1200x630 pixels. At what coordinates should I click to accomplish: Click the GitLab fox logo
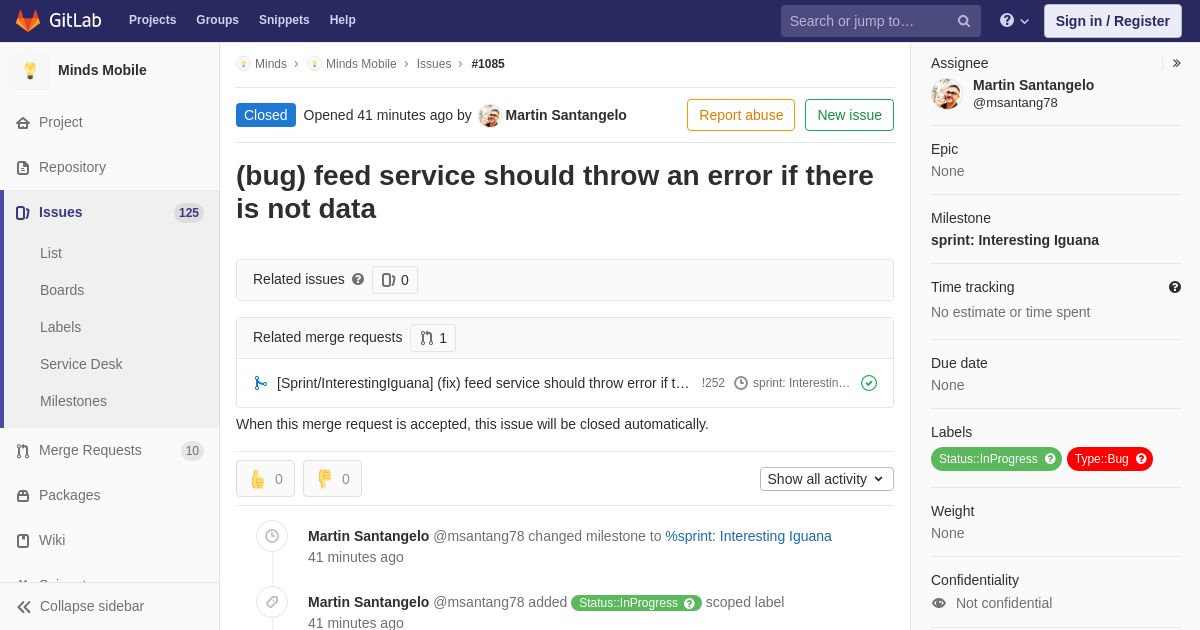28,20
